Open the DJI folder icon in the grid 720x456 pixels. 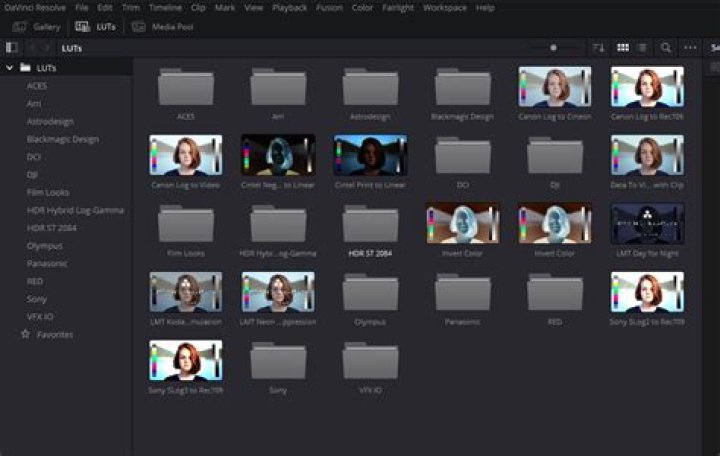point(555,155)
